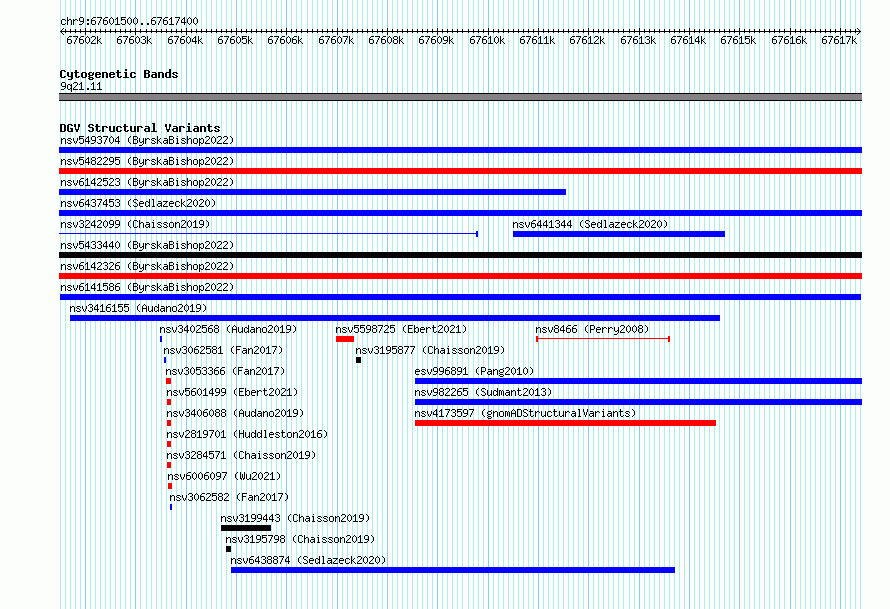Open nsv6006097 (Wu2021) label

(x=224, y=476)
